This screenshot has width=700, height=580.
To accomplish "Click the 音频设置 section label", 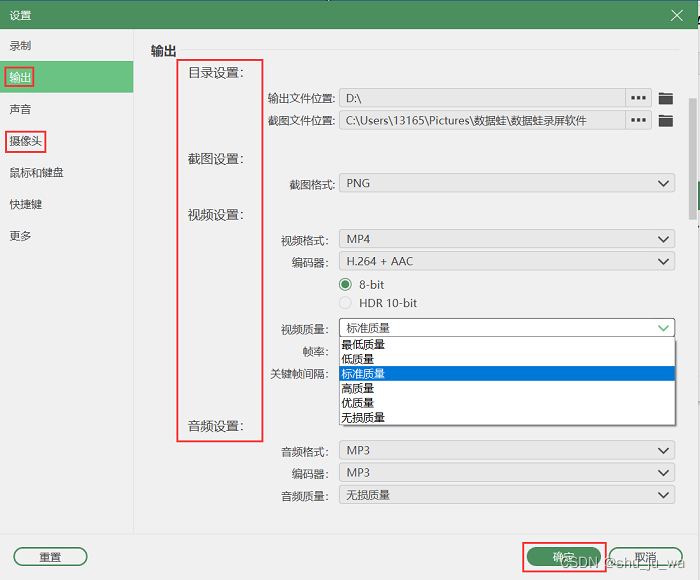I will (216, 426).
